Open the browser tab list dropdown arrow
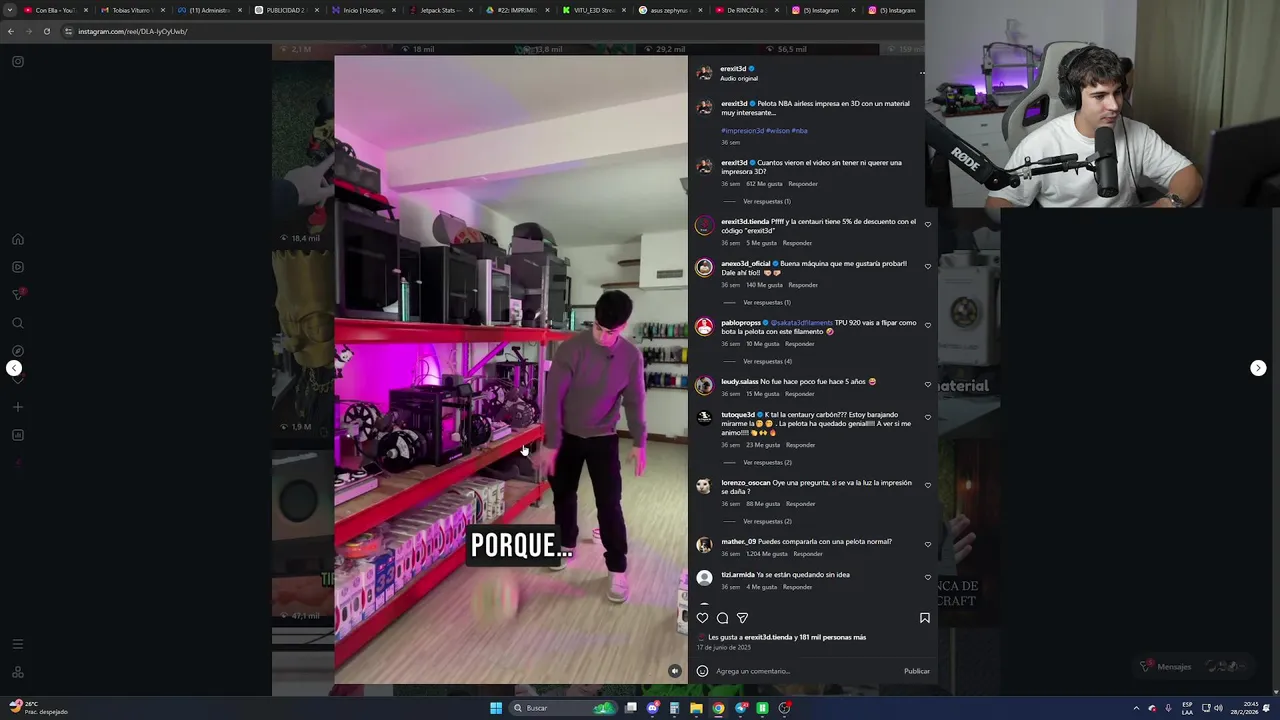Screen dimensions: 1280x720 click(x=10, y=10)
